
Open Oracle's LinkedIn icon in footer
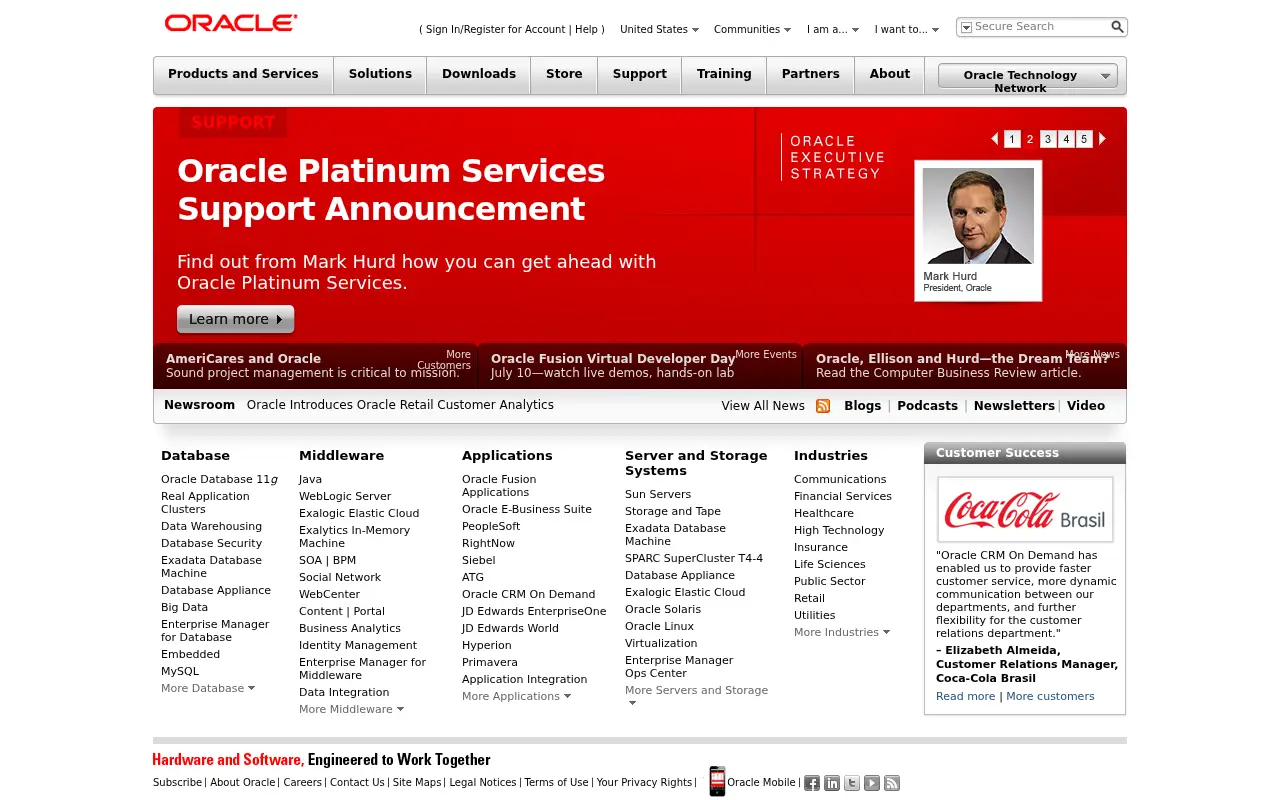coord(832,783)
